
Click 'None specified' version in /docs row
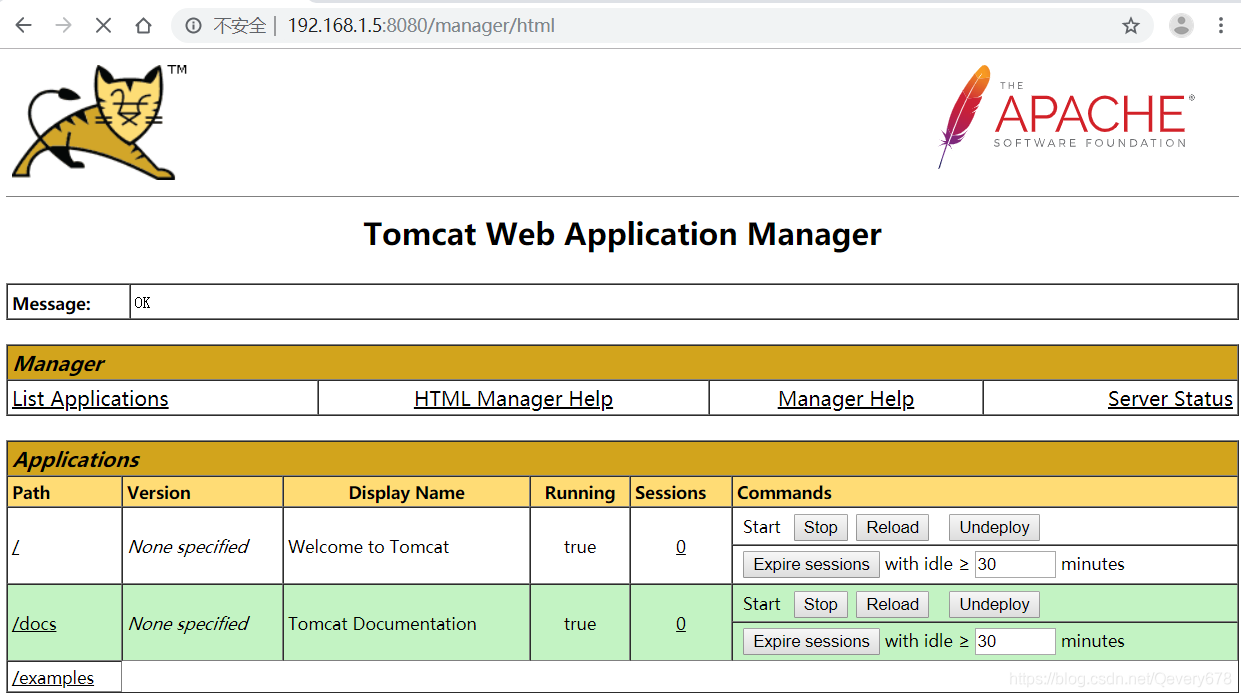pos(188,624)
